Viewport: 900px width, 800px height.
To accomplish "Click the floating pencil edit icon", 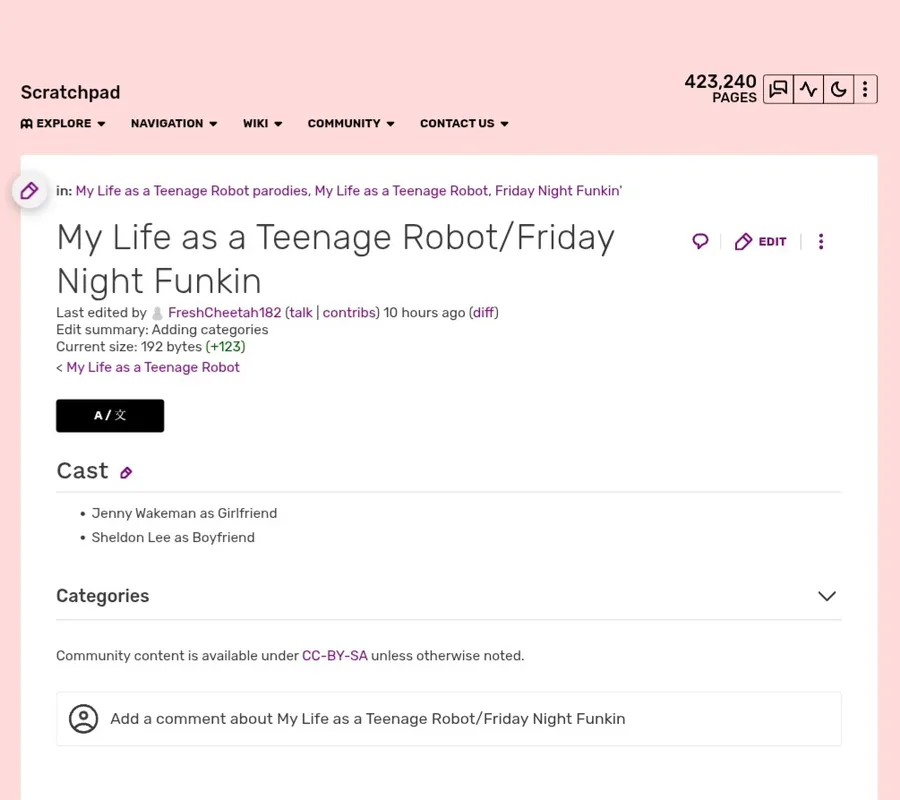I will [29, 190].
